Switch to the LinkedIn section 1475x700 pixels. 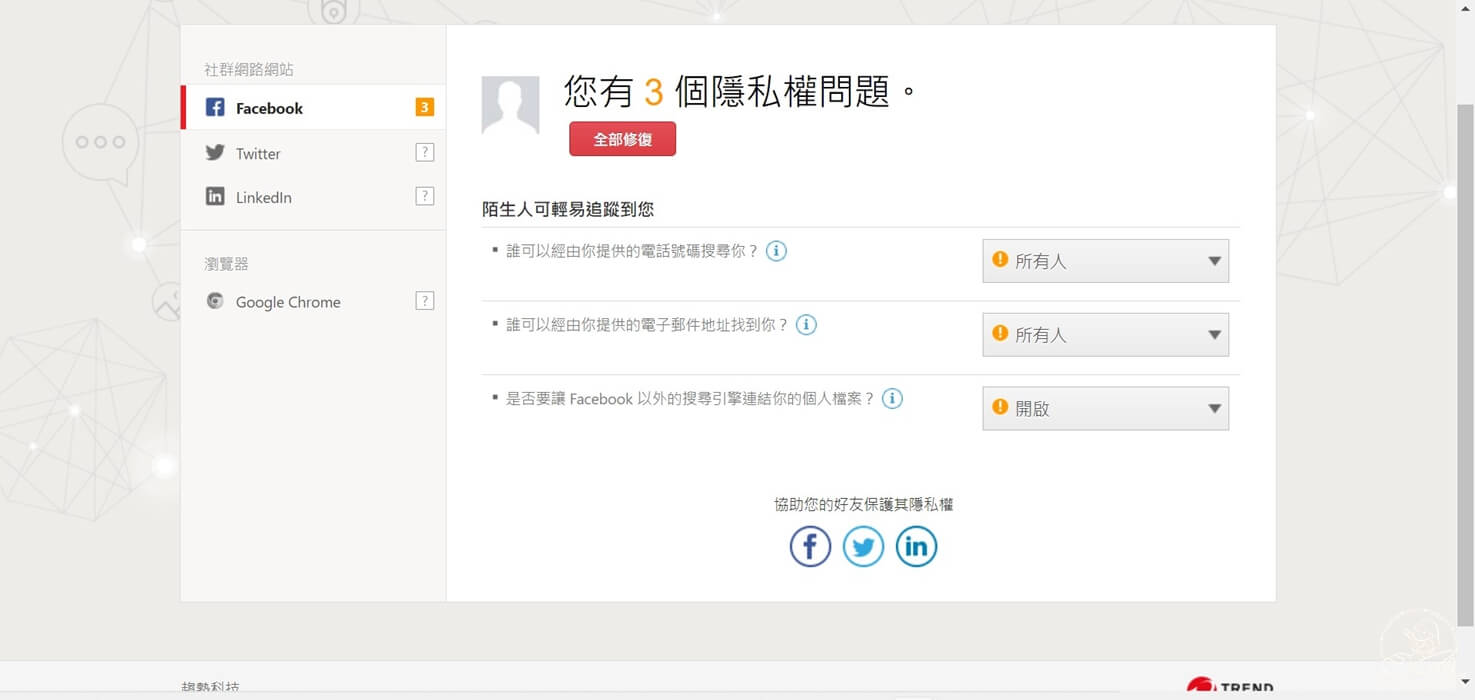[x=263, y=196]
